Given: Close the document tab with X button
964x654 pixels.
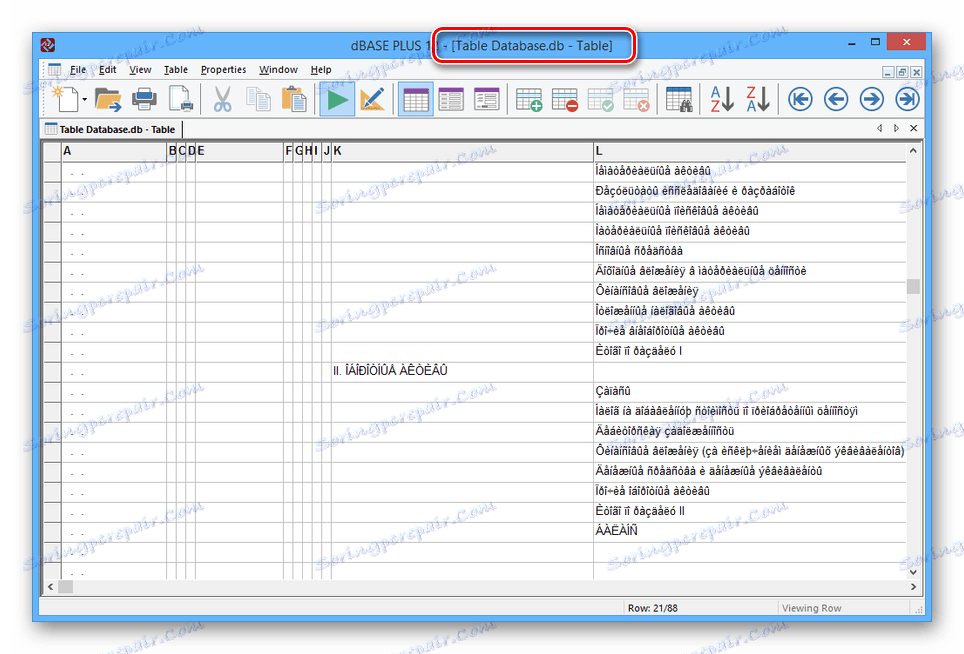Looking at the screenshot, I should pyautogui.click(x=914, y=128).
